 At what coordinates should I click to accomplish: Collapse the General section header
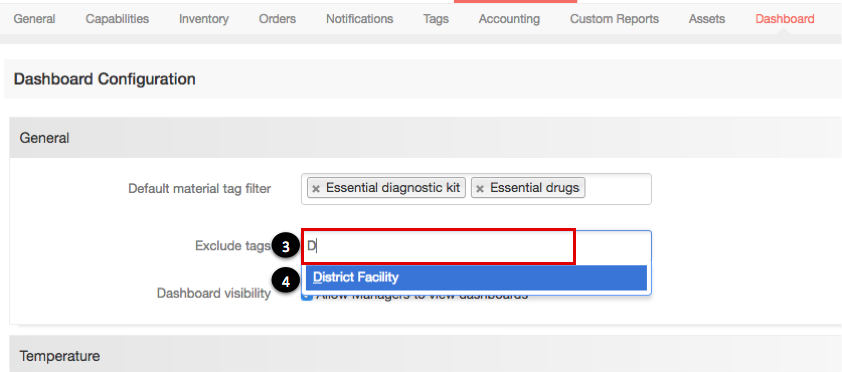[425, 137]
